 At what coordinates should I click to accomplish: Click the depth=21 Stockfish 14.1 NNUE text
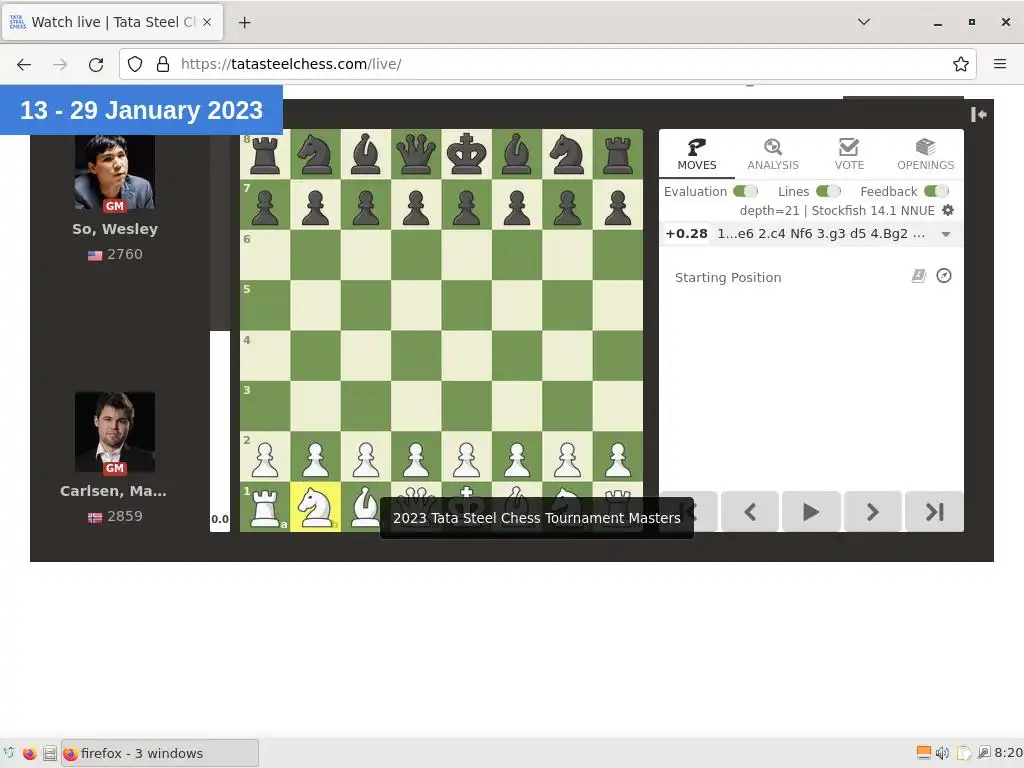[x=837, y=210]
